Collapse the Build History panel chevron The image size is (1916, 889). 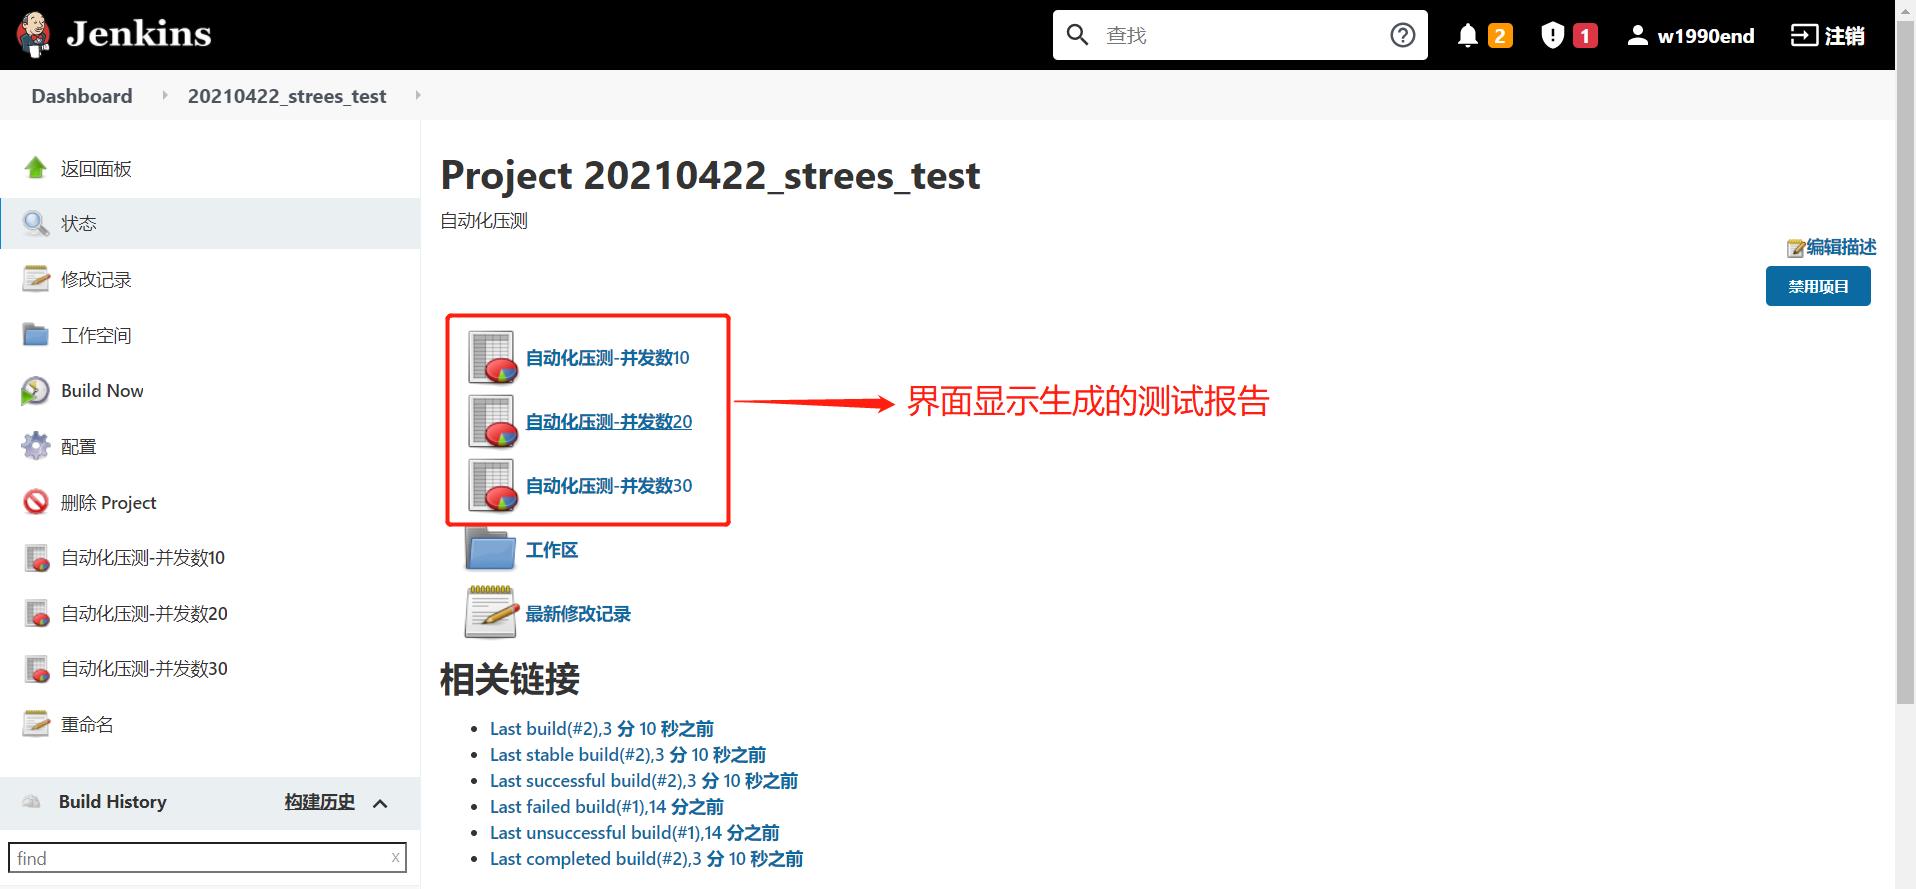click(380, 803)
